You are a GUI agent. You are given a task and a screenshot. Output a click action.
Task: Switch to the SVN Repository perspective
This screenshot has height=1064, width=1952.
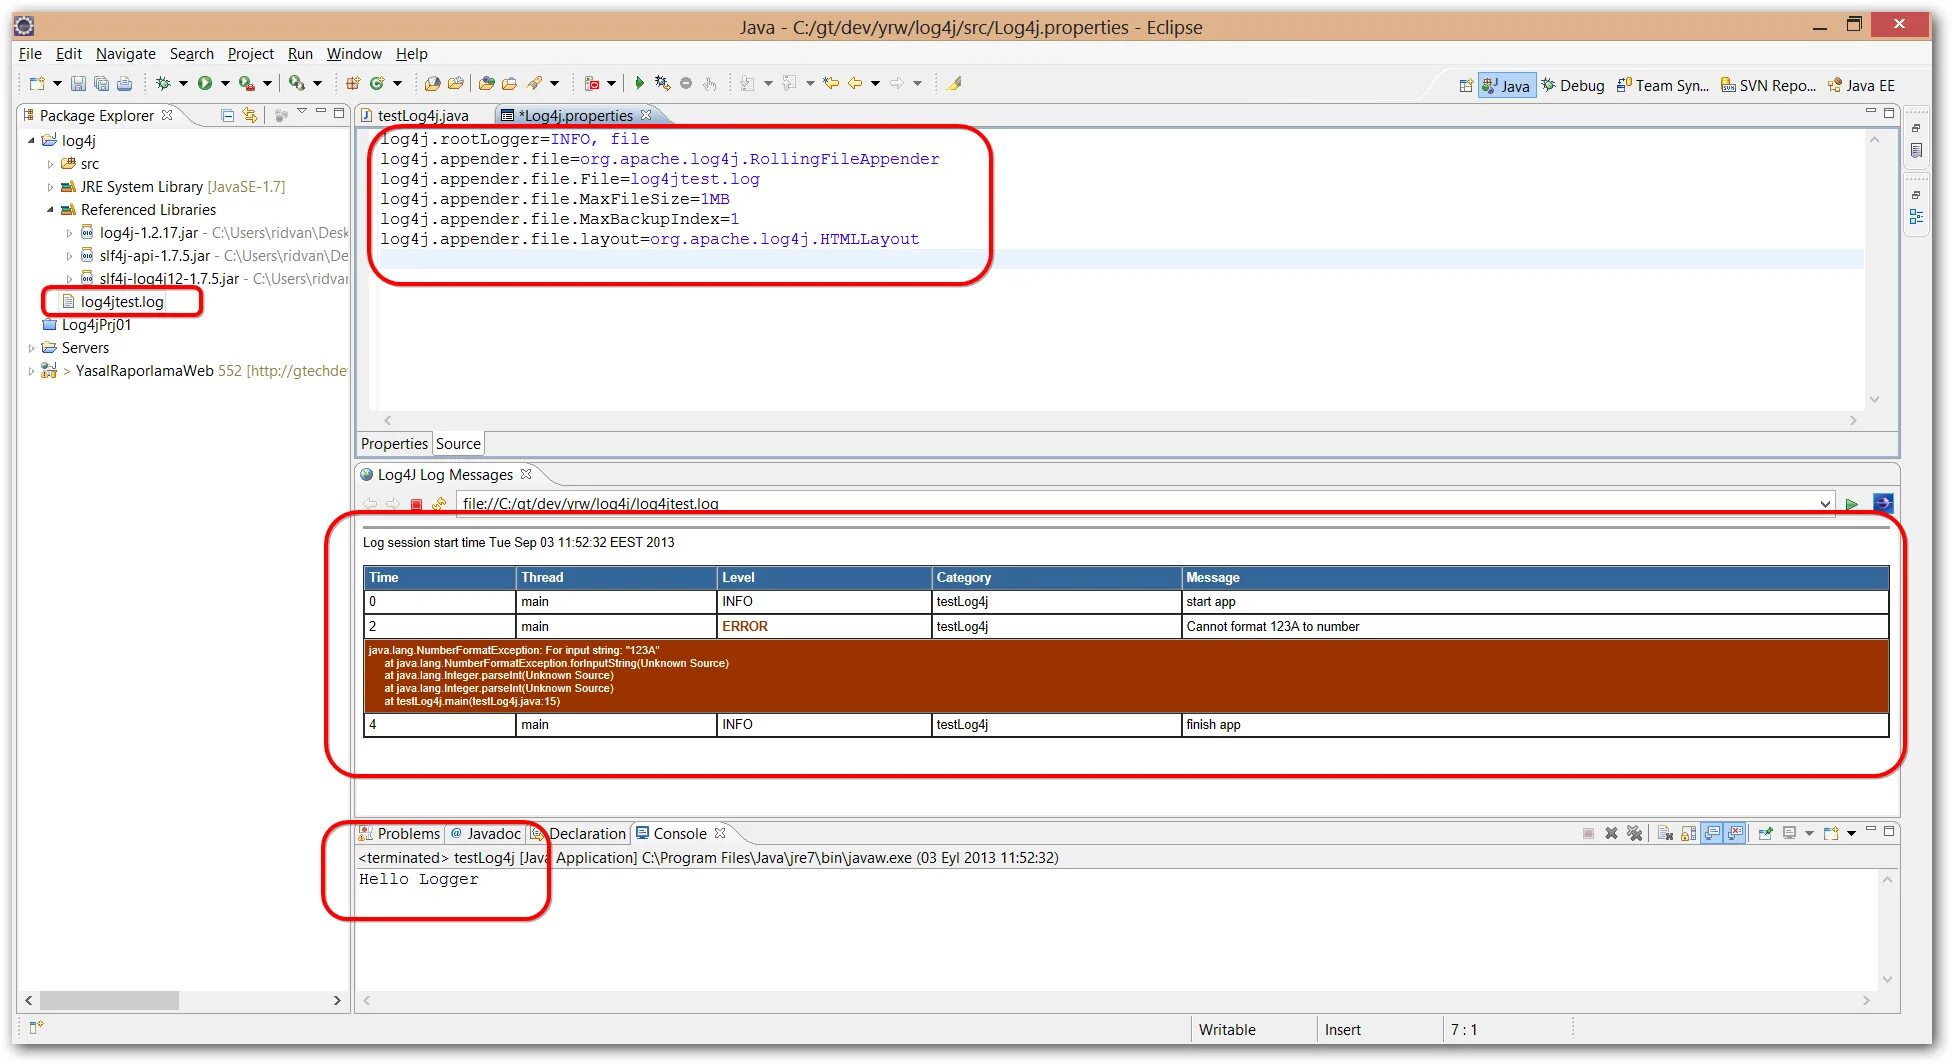point(1769,85)
